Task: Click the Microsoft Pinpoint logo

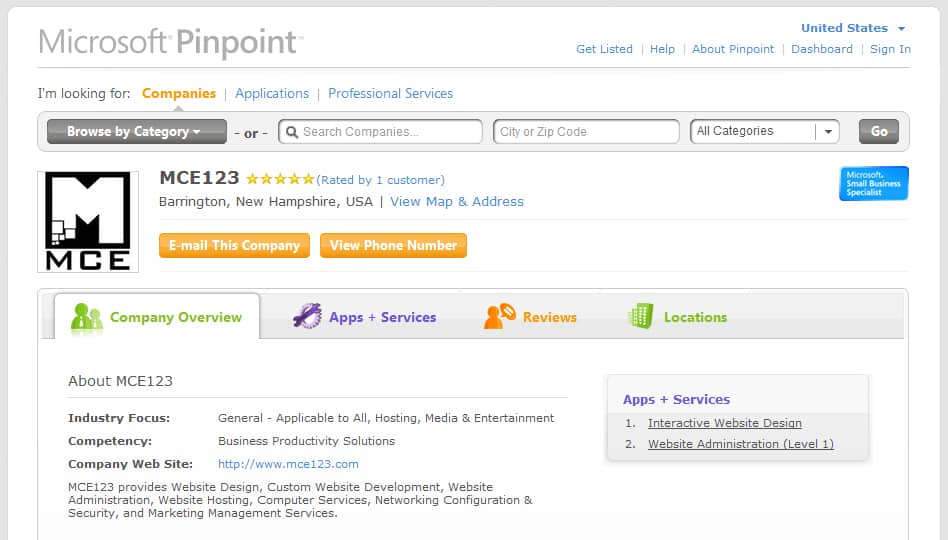Action: [170, 42]
